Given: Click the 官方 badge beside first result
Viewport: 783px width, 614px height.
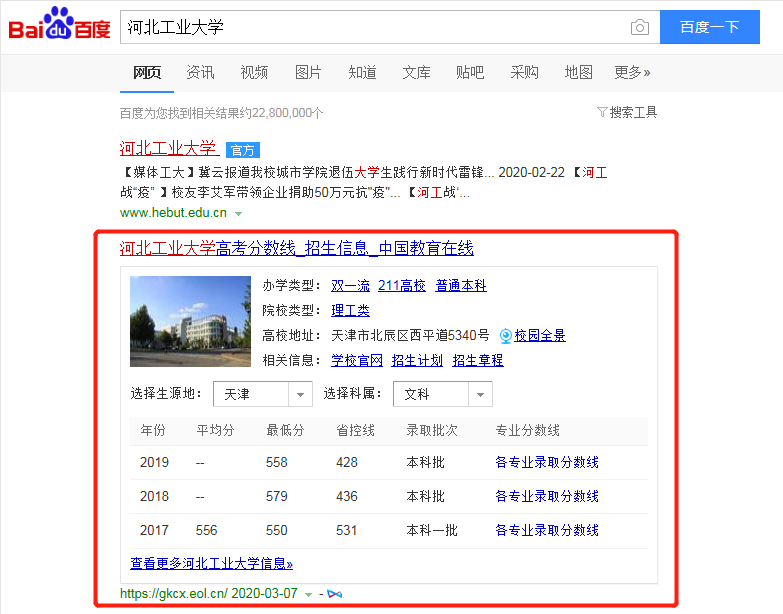Looking at the screenshot, I should [243, 150].
